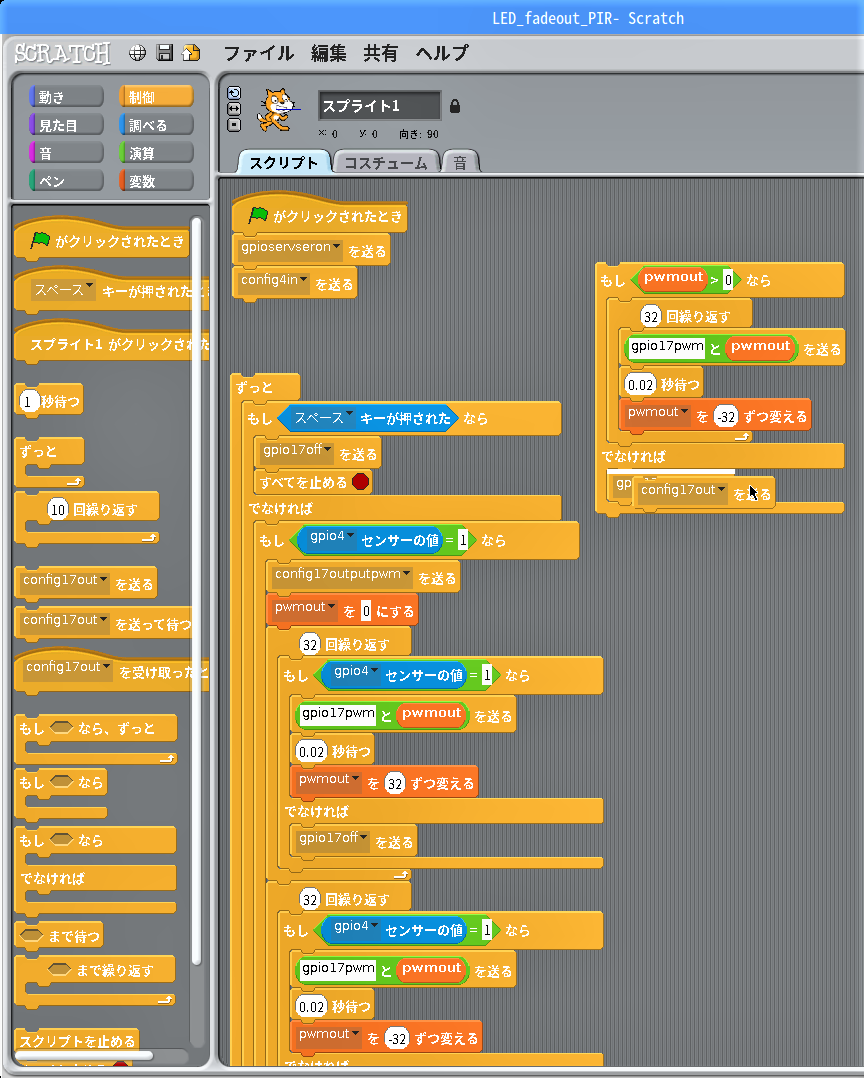Click the 1 秒待つ block in palette

pyautogui.click(x=49, y=401)
